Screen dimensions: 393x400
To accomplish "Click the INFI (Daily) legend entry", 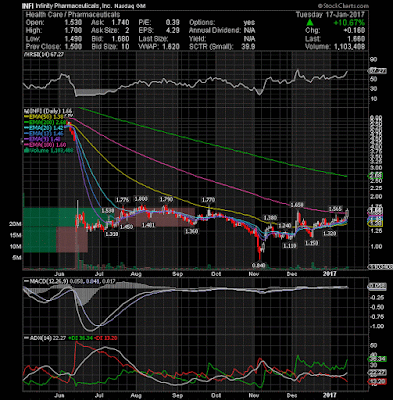I will pyautogui.click(x=47, y=110).
